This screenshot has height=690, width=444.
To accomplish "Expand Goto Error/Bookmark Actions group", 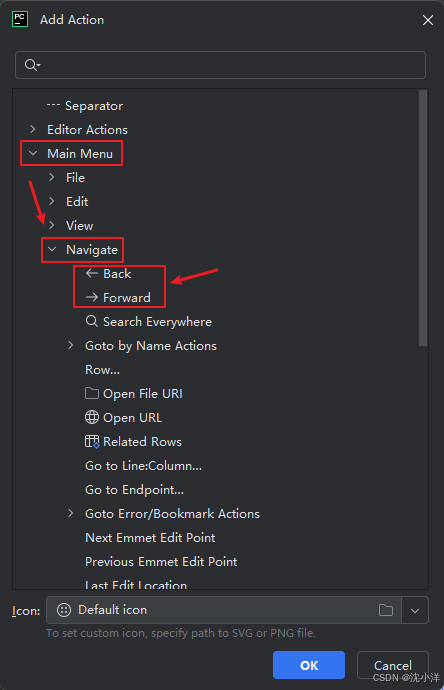I will (x=71, y=514).
